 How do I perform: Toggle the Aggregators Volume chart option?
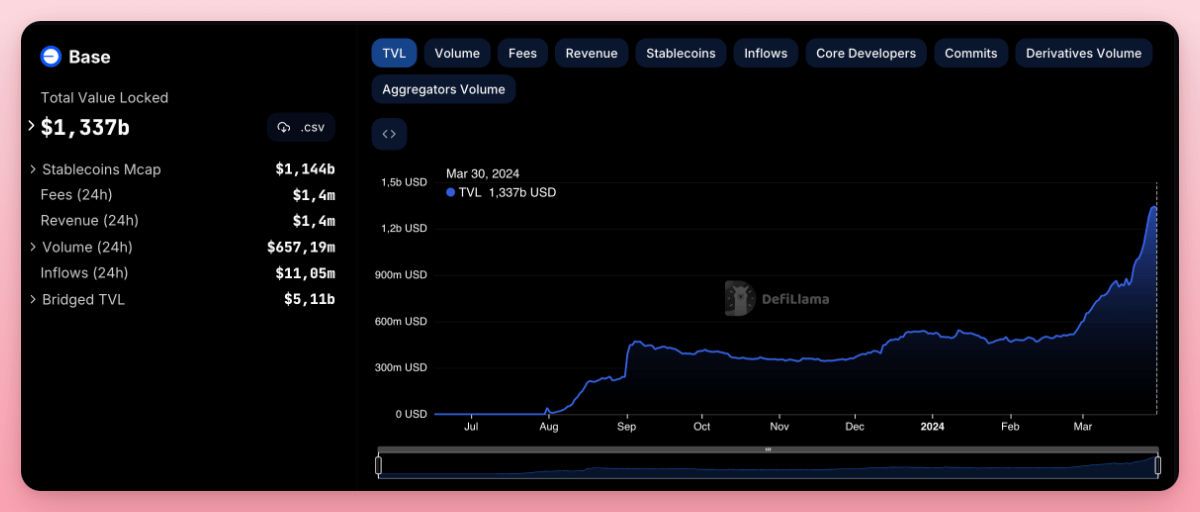[444, 89]
